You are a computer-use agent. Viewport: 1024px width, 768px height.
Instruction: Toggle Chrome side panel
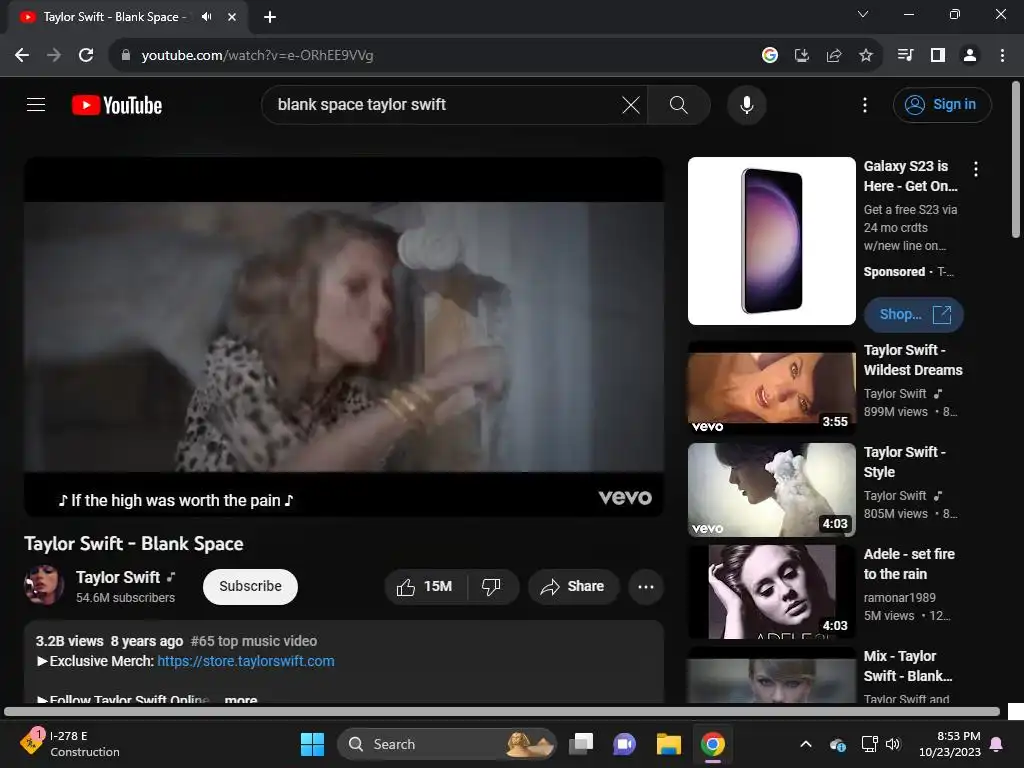coord(938,56)
